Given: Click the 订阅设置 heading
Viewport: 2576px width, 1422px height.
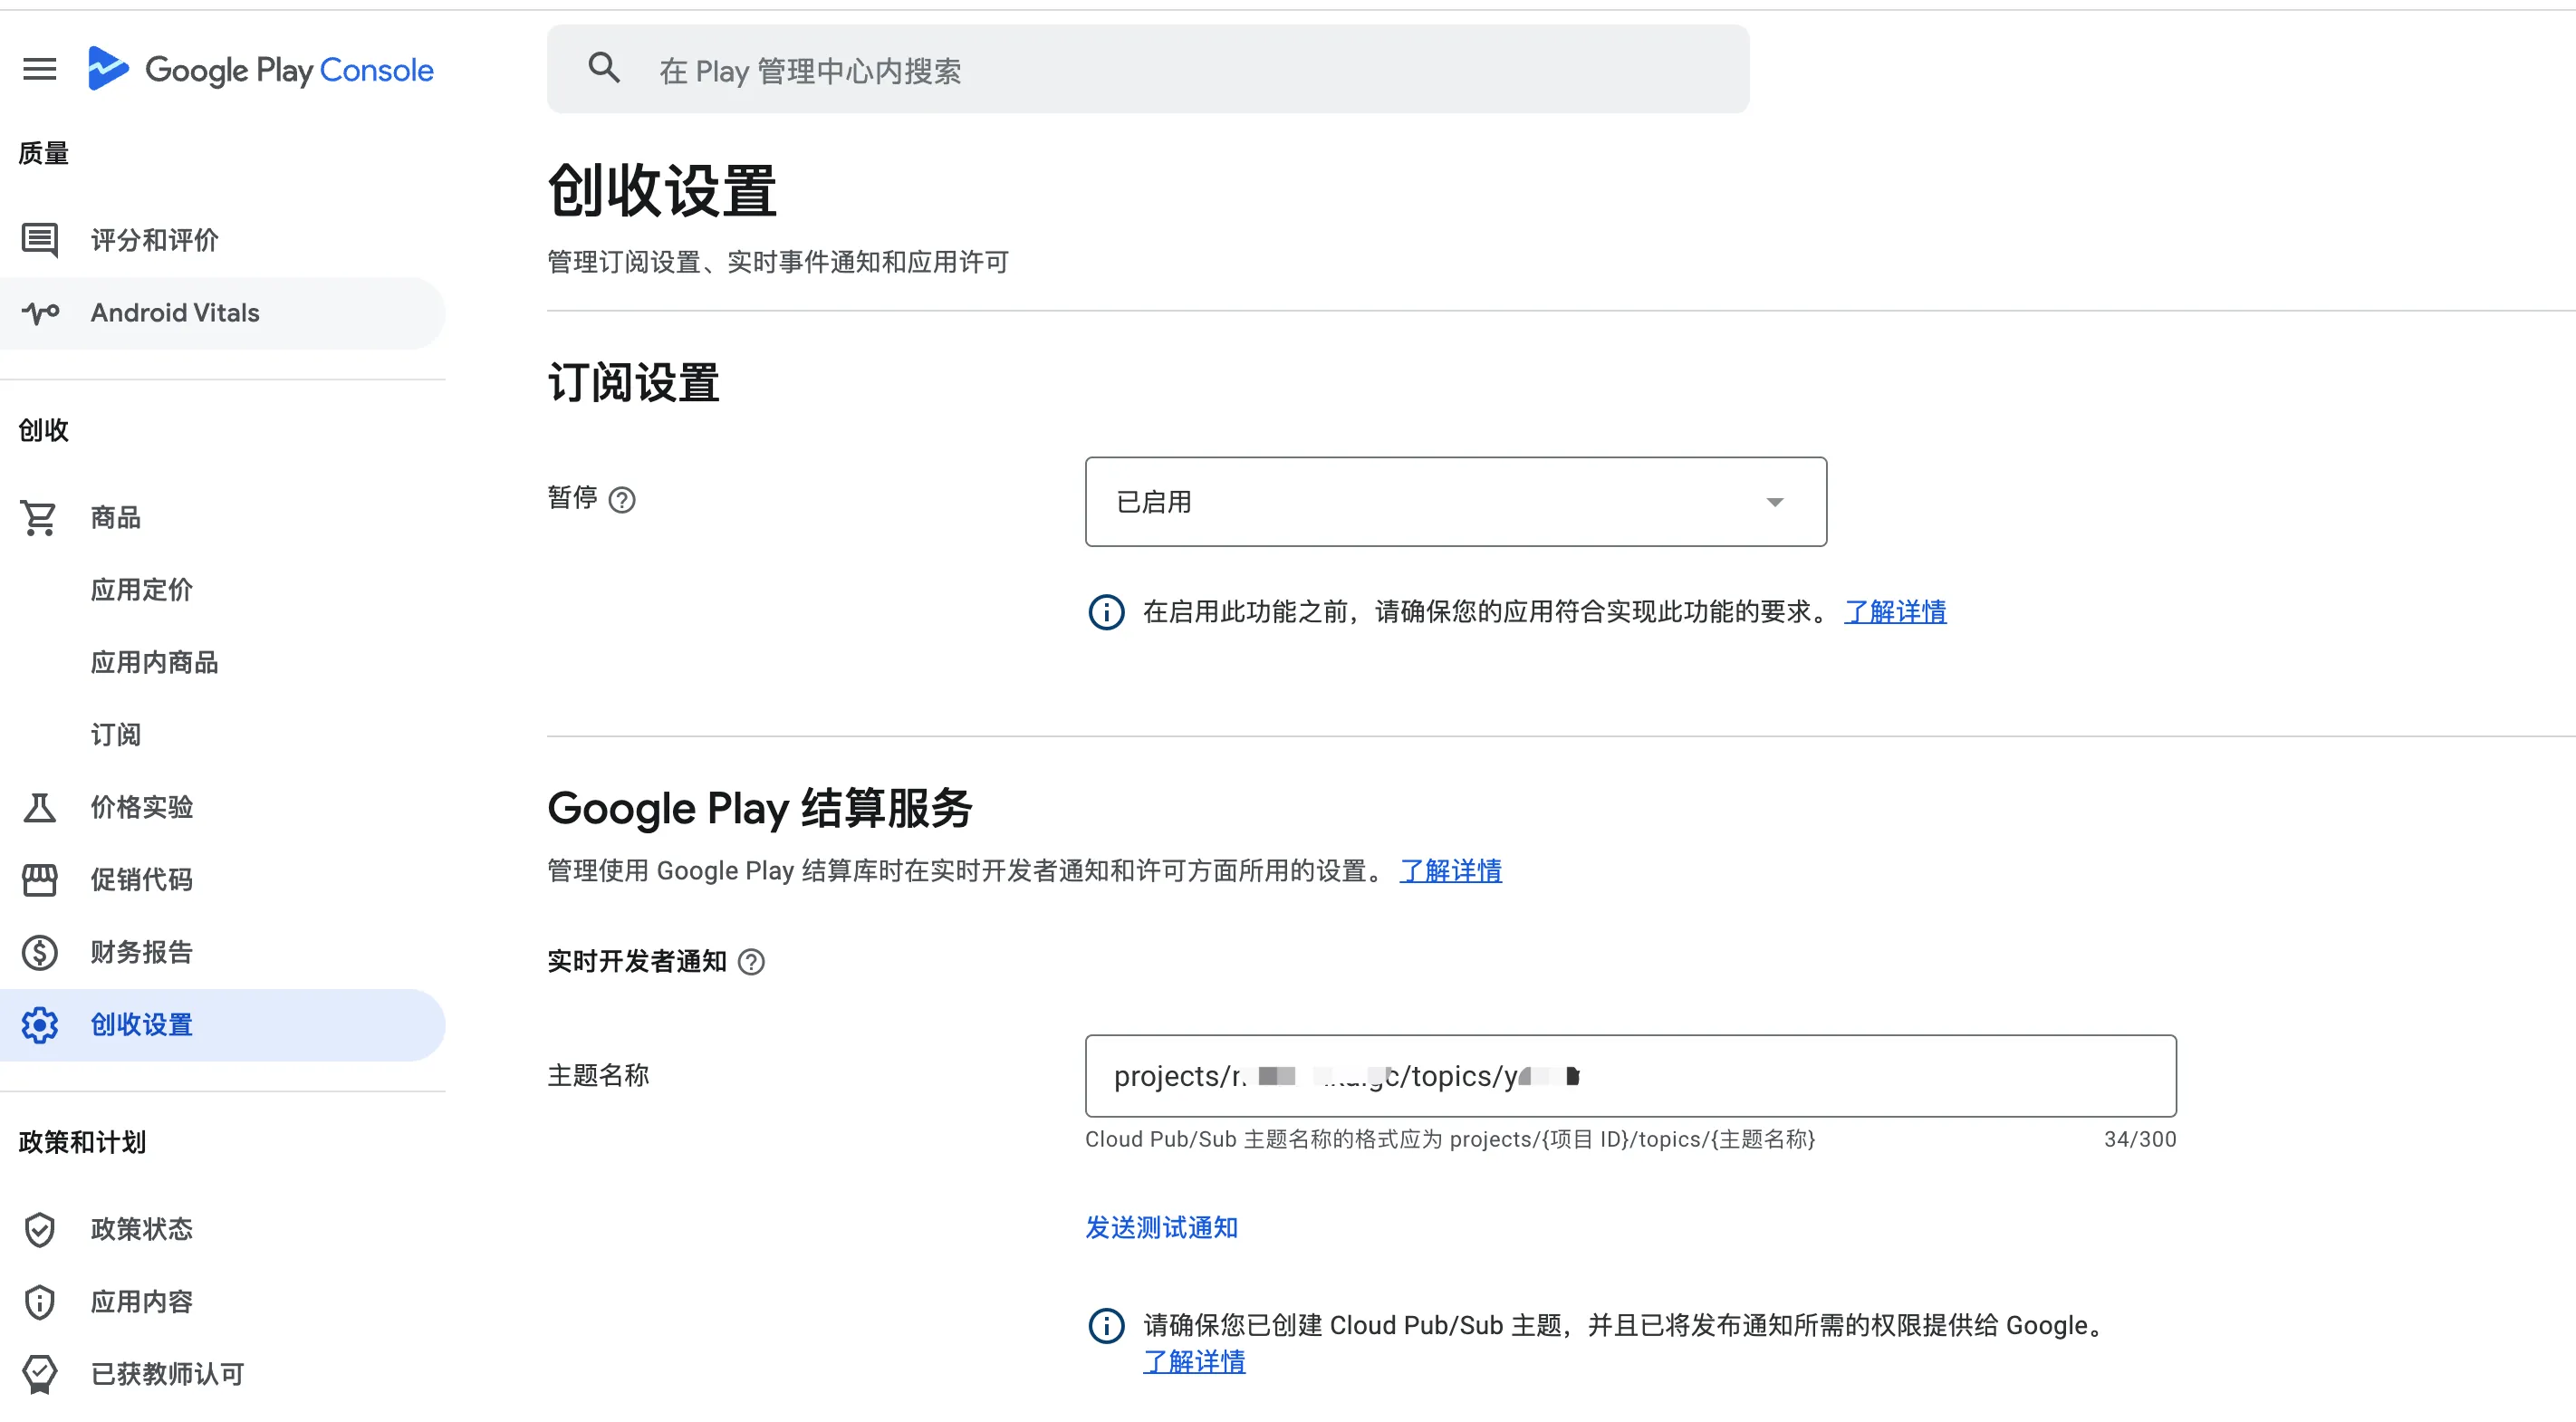Looking at the screenshot, I should (x=633, y=383).
